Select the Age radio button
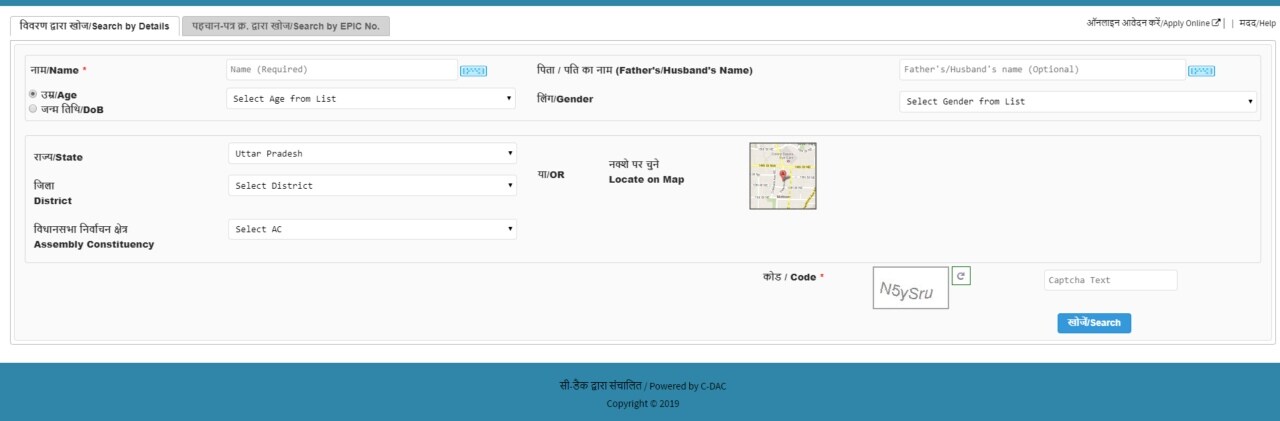 coord(33,94)
